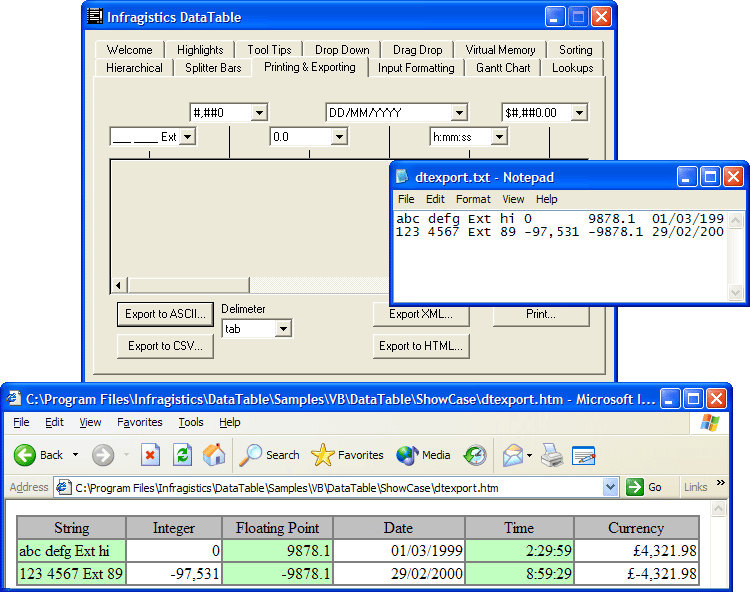
Task: Open the Favorites menu in IE menu bar
Action: point(140,422)
